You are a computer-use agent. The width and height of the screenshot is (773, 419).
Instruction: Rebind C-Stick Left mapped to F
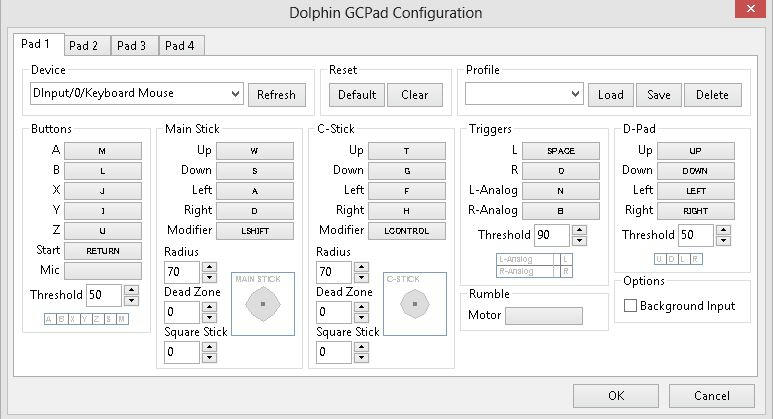click(407, 191)
